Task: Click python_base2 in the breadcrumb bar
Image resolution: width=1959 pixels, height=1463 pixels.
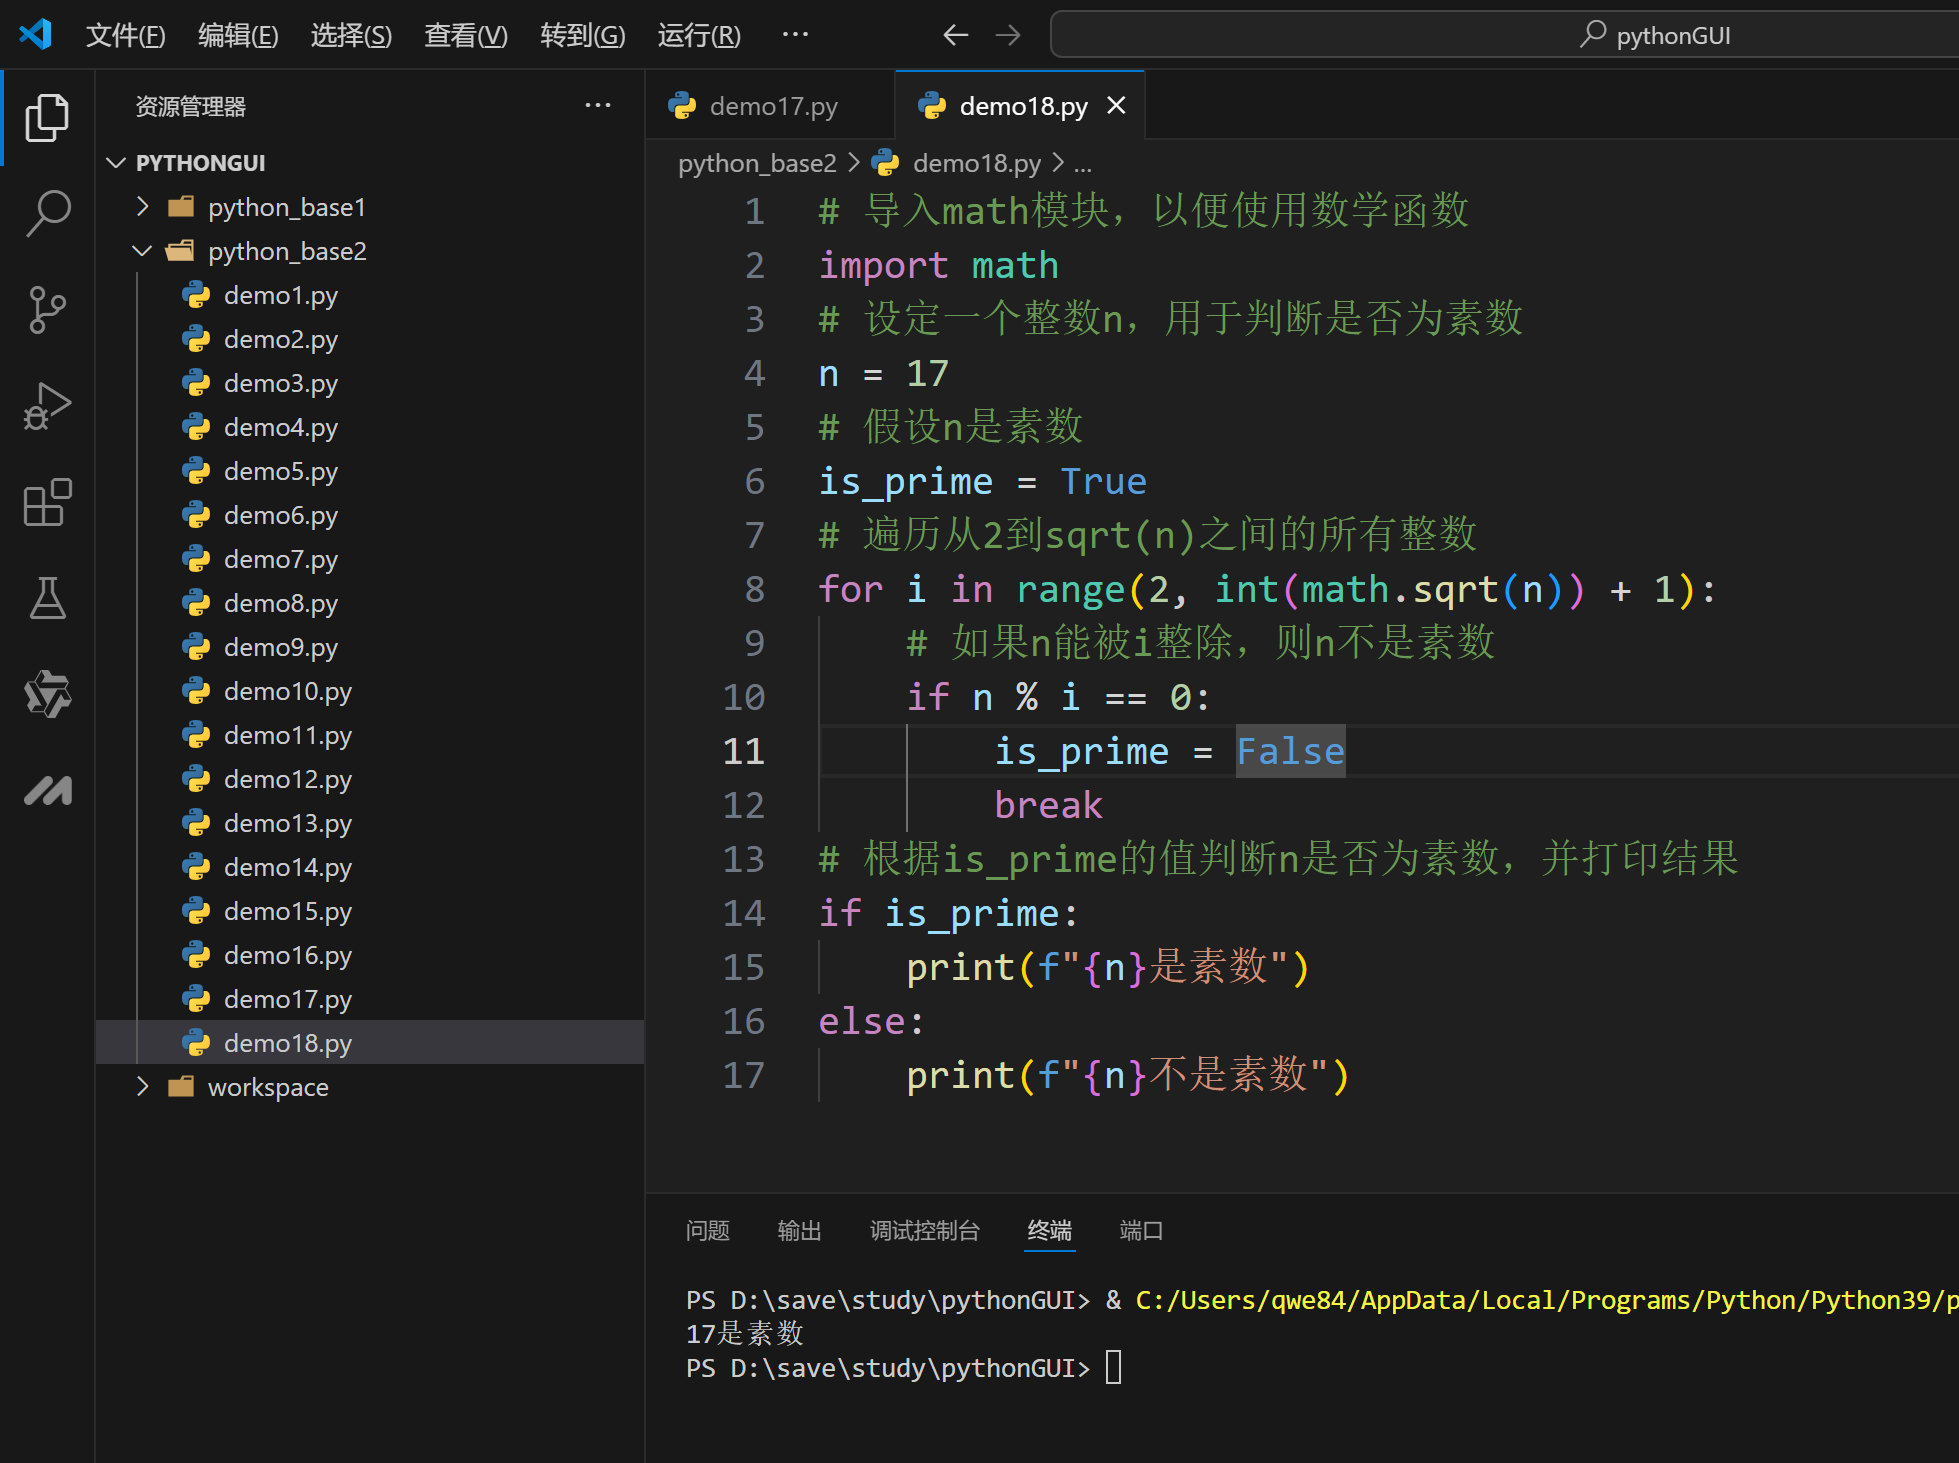Action: pos(757,162)
